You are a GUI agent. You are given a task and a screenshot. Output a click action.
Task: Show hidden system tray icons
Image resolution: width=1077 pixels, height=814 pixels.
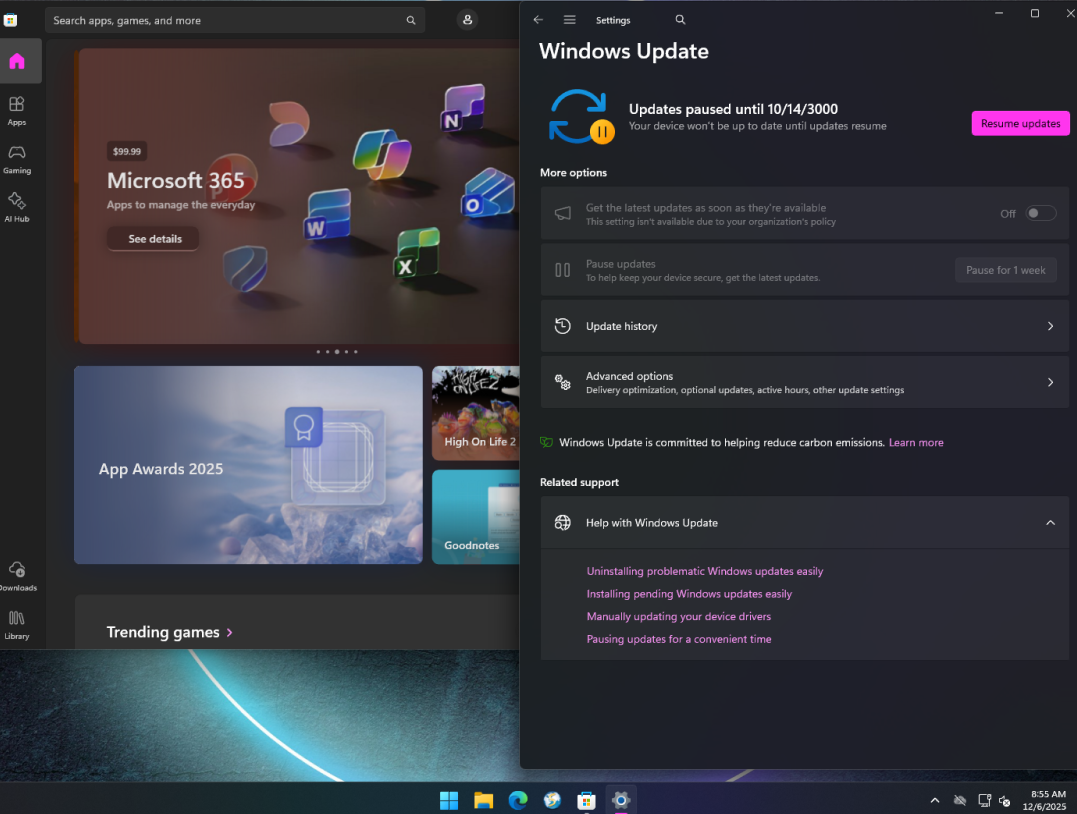click(935, 800)
